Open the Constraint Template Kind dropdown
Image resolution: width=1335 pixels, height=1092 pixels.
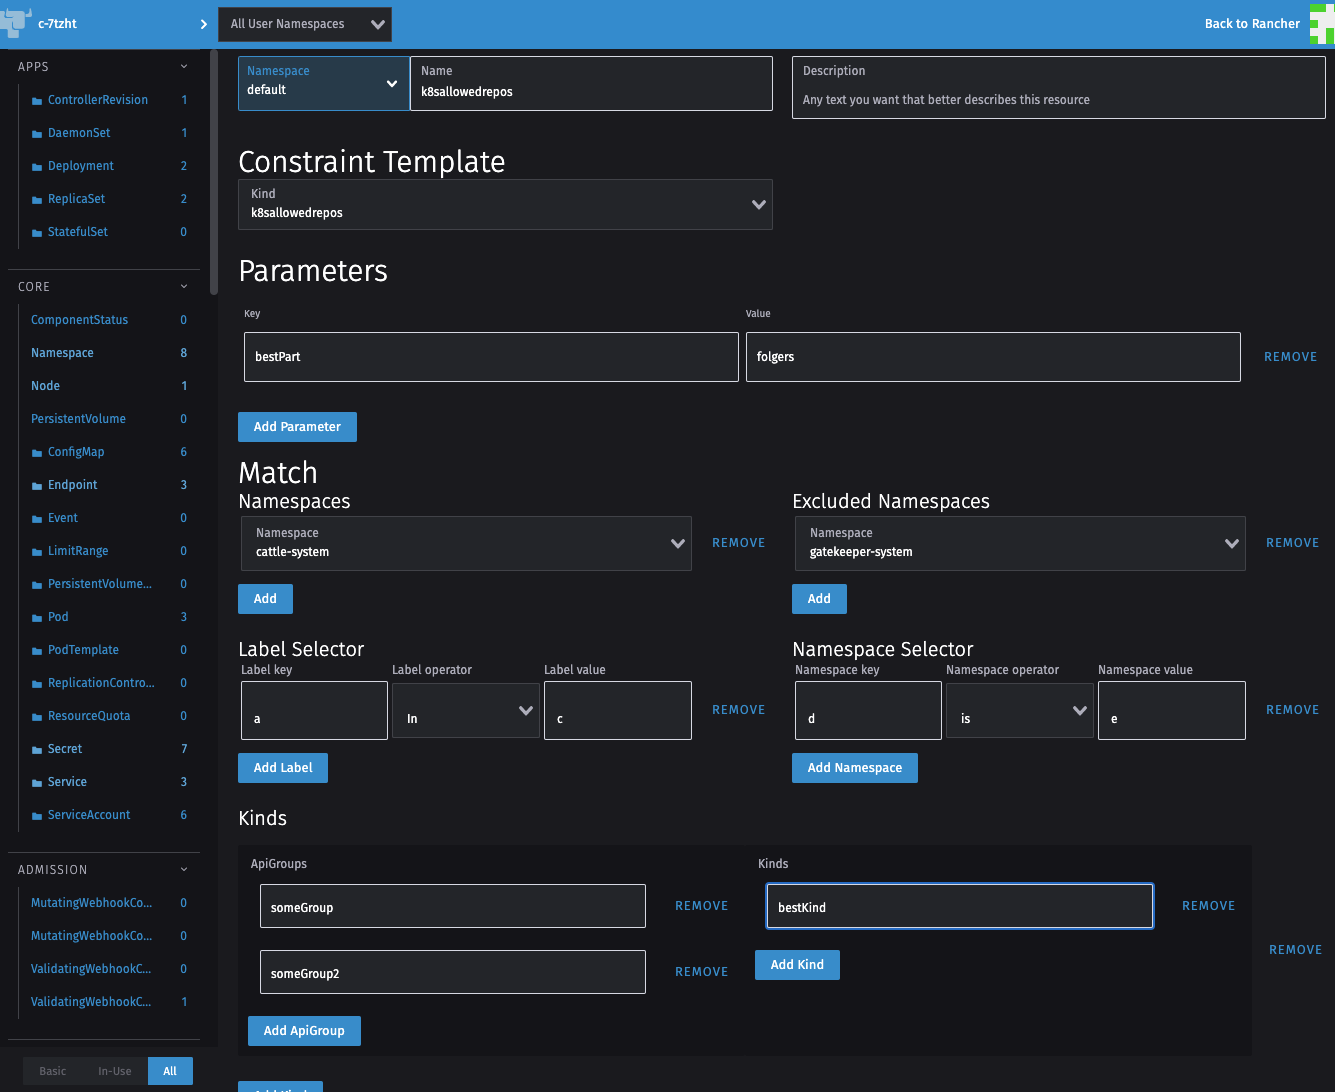click(x=505, y=203)
